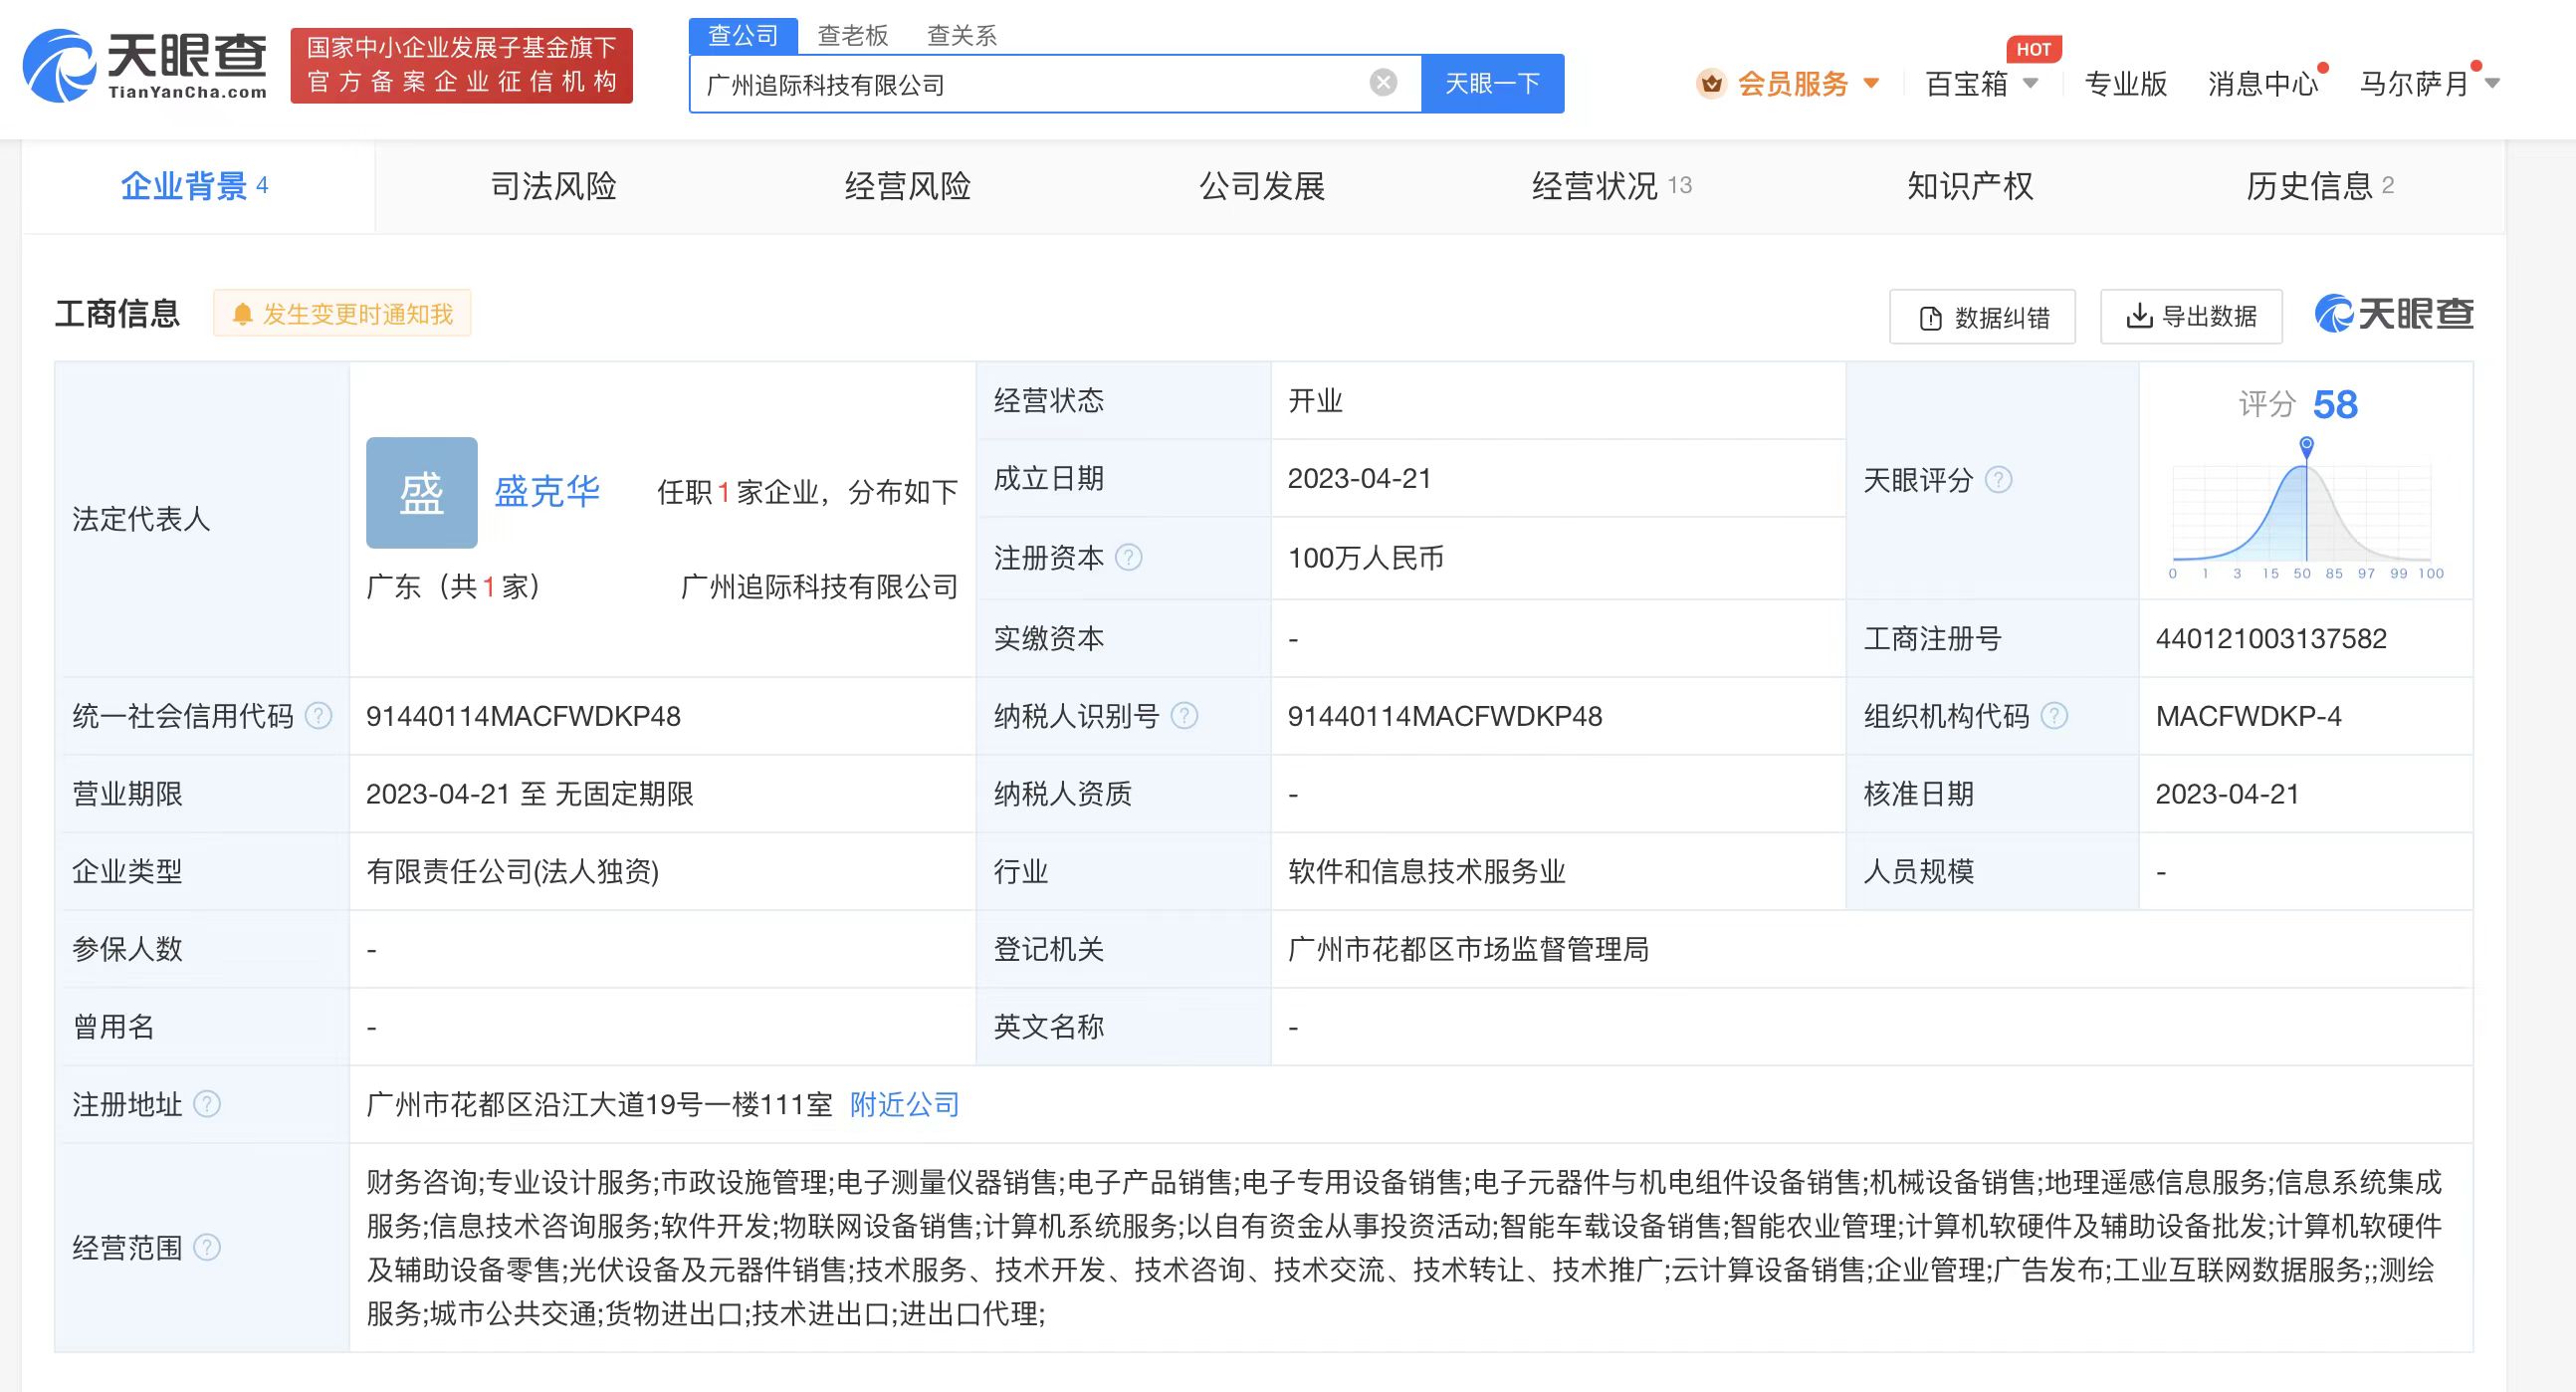Viewport: 2576px width, 1392px height.
Task: Open the 经营风险 tab
Action: pos(908,186)
